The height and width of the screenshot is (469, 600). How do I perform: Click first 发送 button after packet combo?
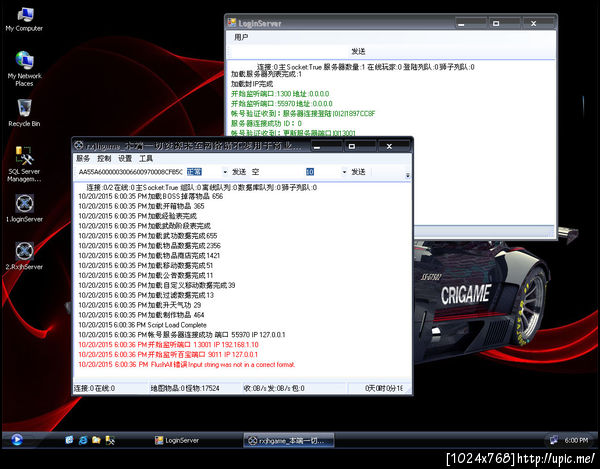pyautogui.click(x=239, y=172)
